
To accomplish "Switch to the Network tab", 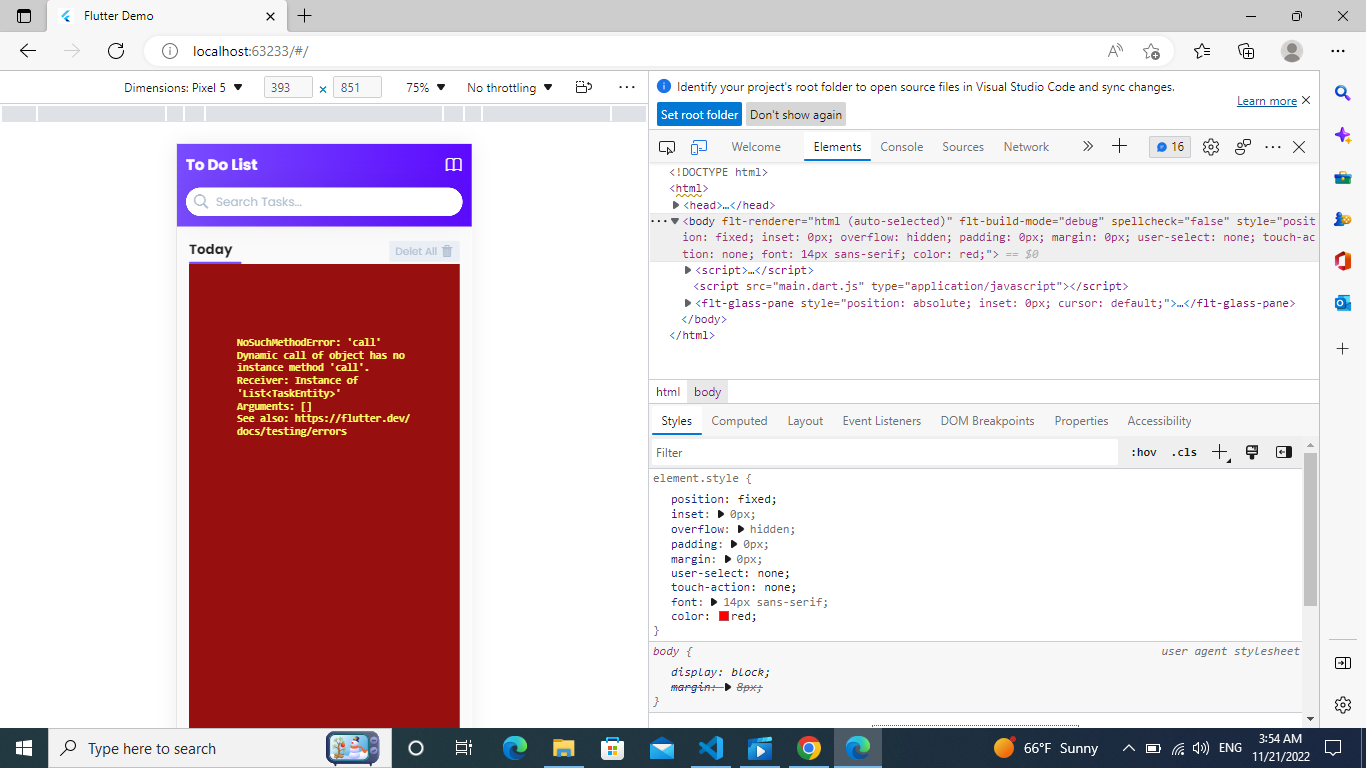I will click(x=1026, y=147).
